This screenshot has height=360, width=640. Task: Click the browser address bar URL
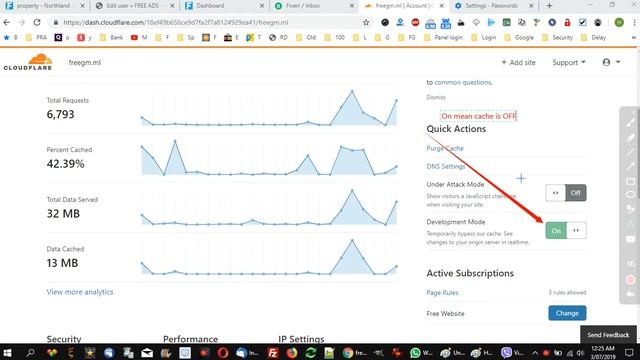[176, 22]
